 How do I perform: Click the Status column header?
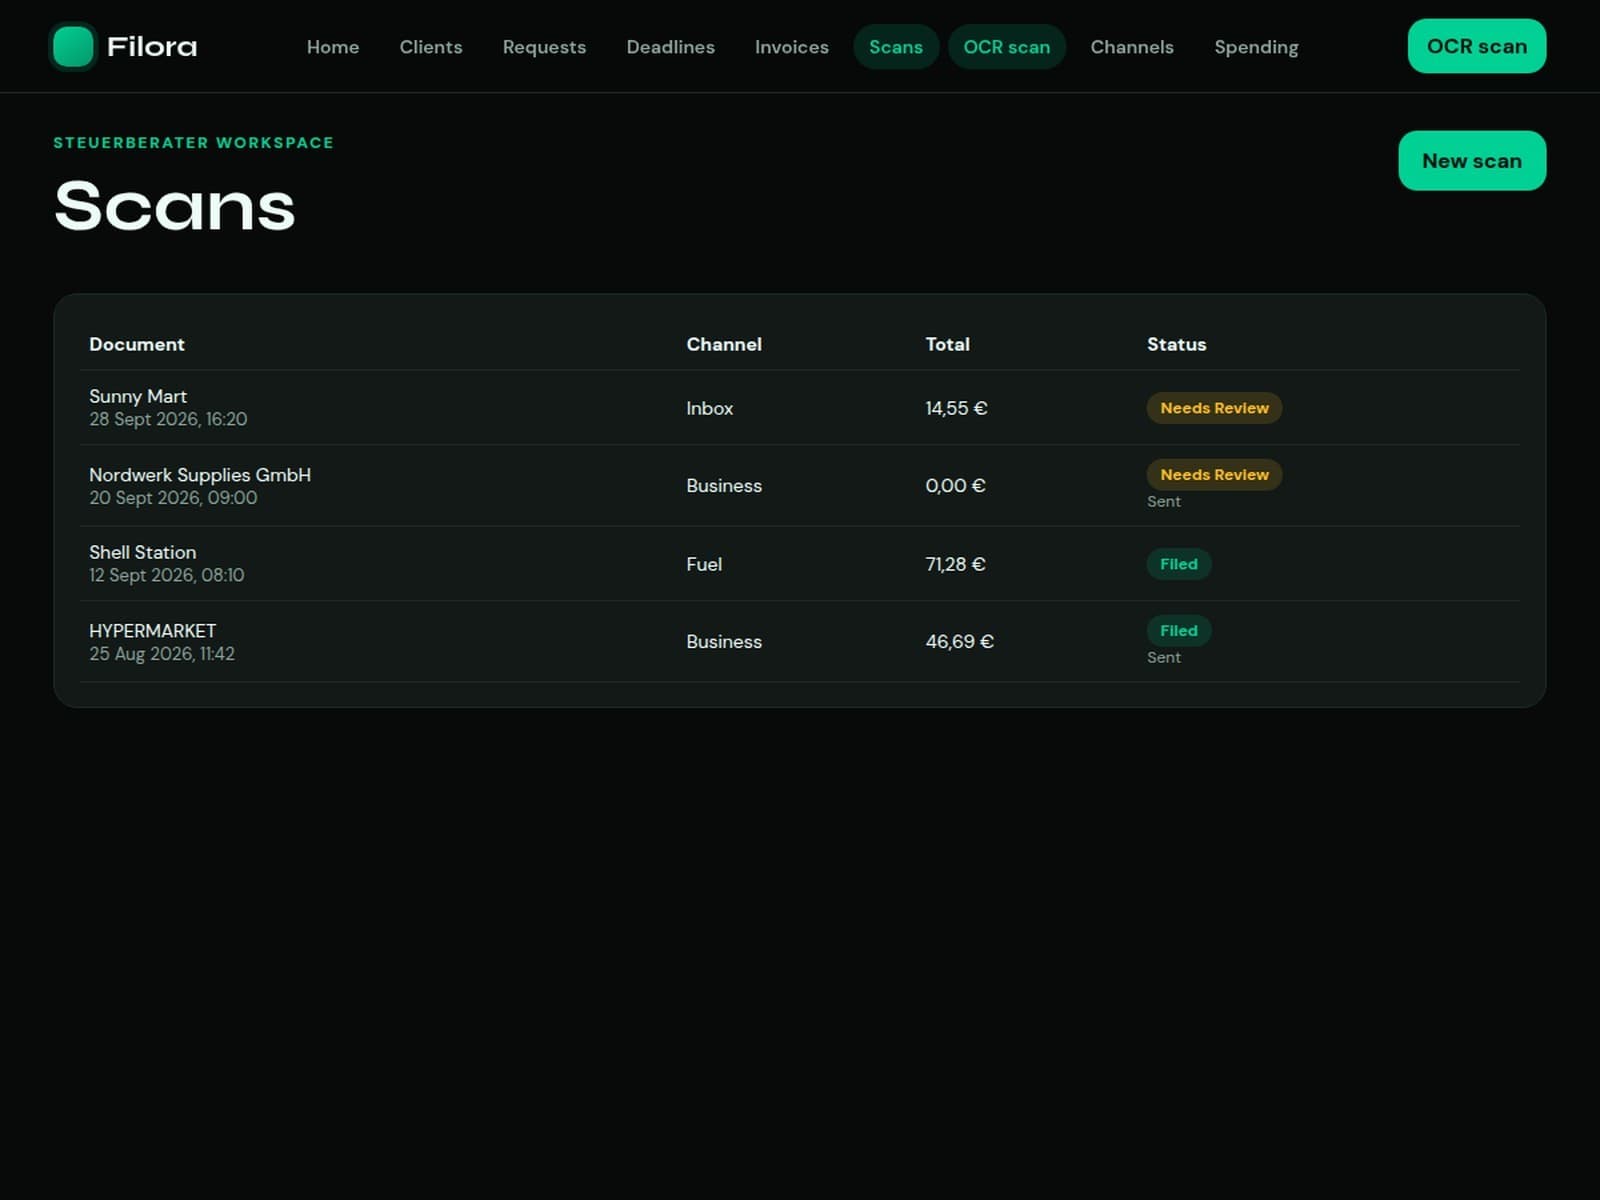[x=1176, y=344]
